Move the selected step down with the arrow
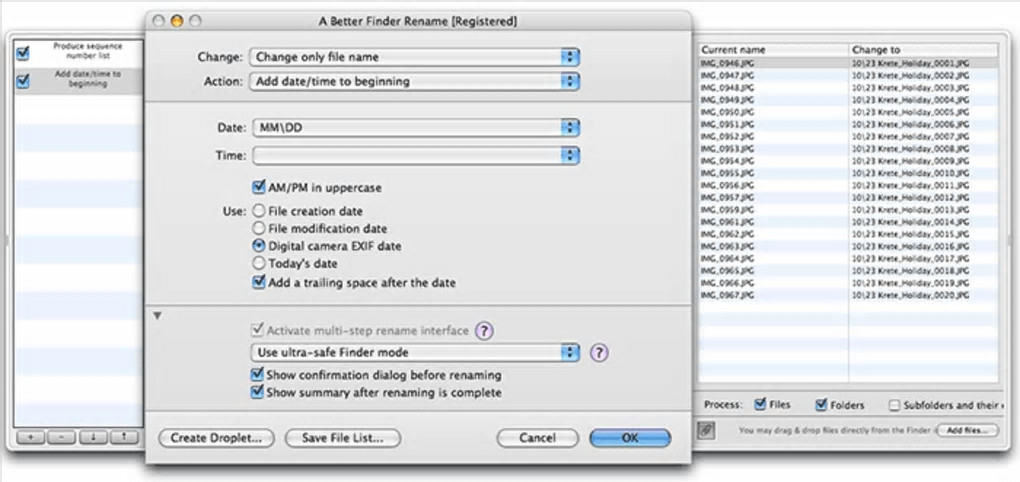 [92, 438]
